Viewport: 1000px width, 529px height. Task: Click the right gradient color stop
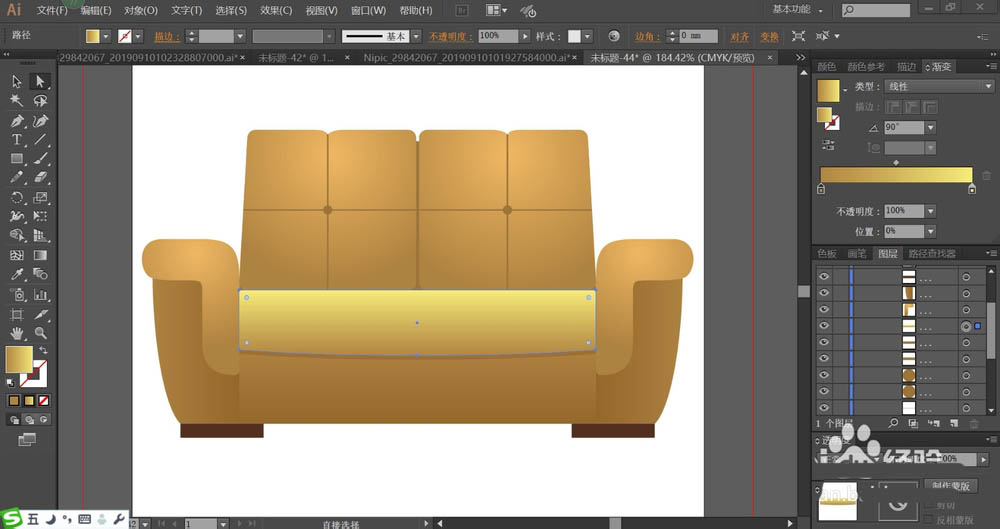point(971,188)
